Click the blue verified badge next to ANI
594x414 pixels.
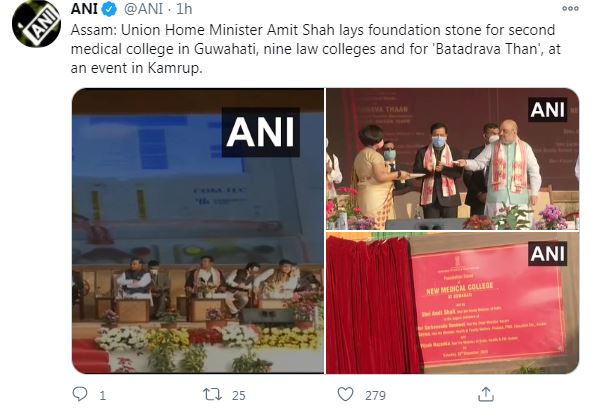click(110, 9)
